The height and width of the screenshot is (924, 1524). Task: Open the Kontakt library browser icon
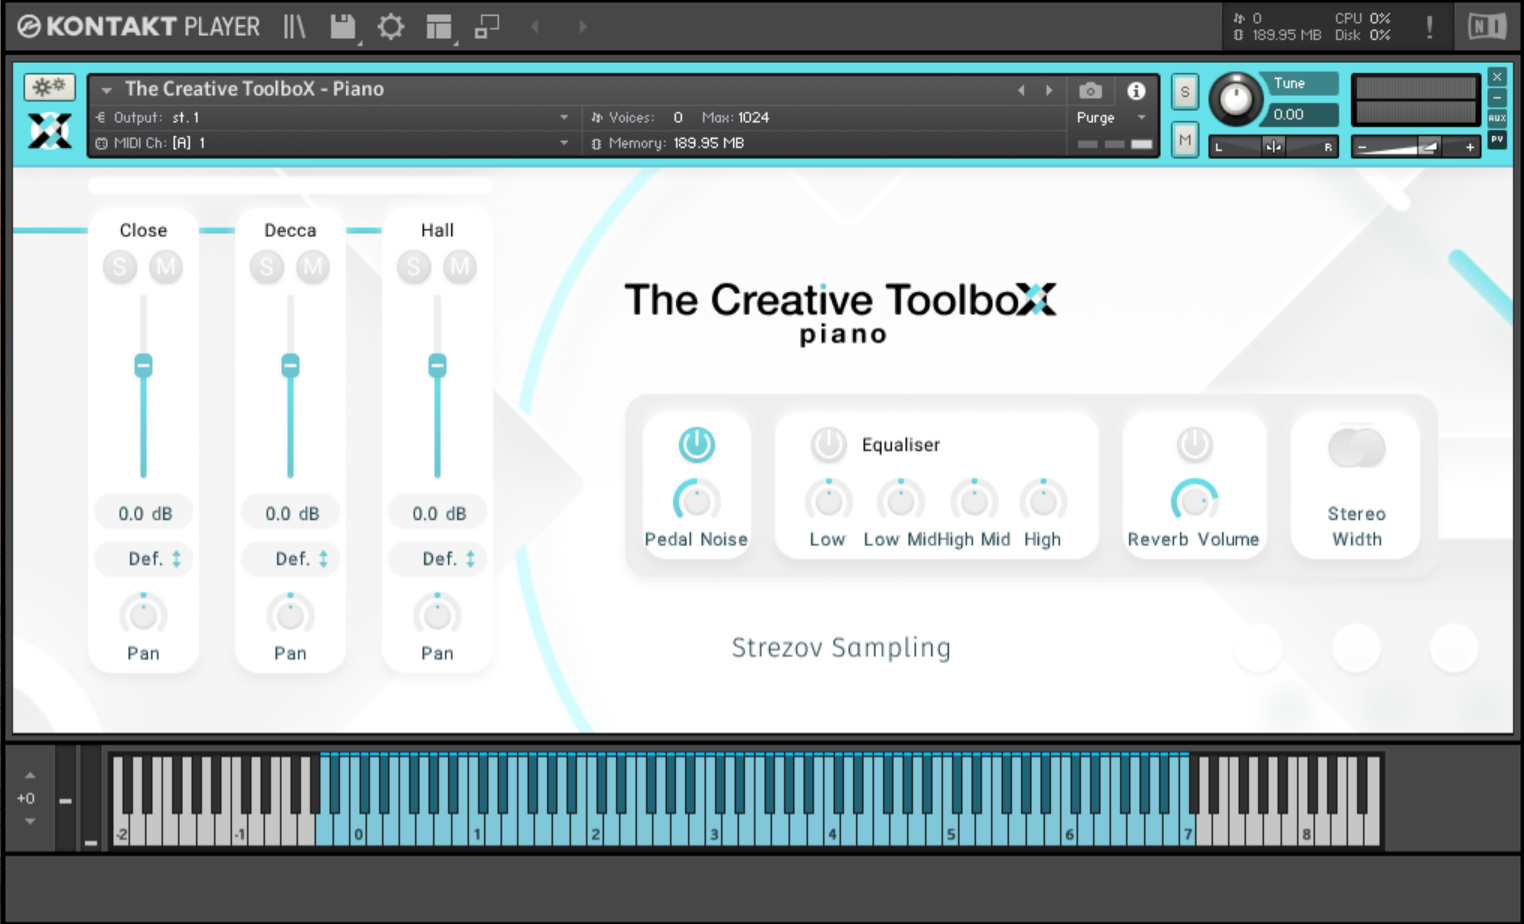[x=294, y=27]
